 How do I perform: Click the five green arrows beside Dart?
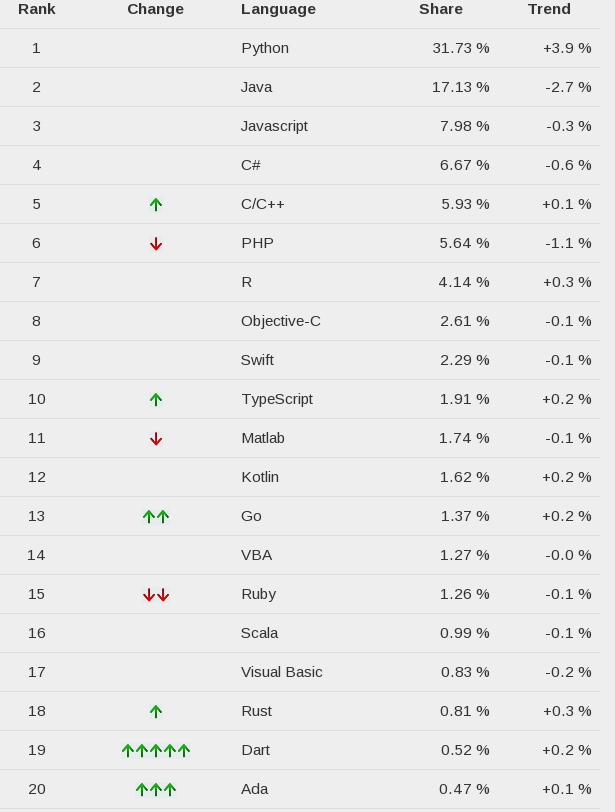[156, 750]
